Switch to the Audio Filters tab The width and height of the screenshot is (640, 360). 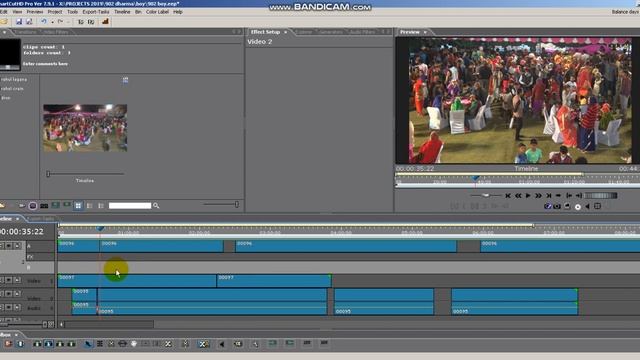[x=362, y=32]
